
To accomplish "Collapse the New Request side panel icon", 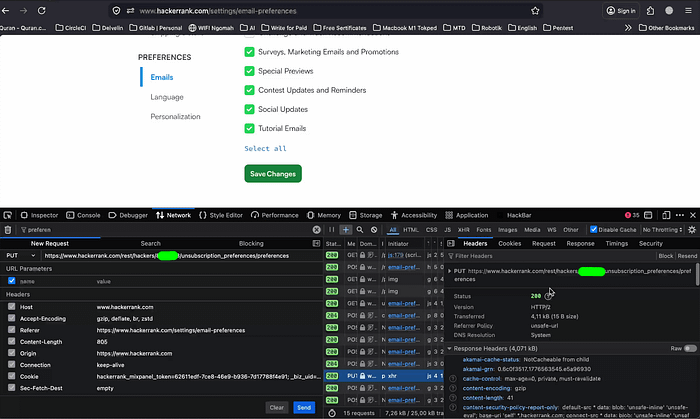I will coord(316,244).
